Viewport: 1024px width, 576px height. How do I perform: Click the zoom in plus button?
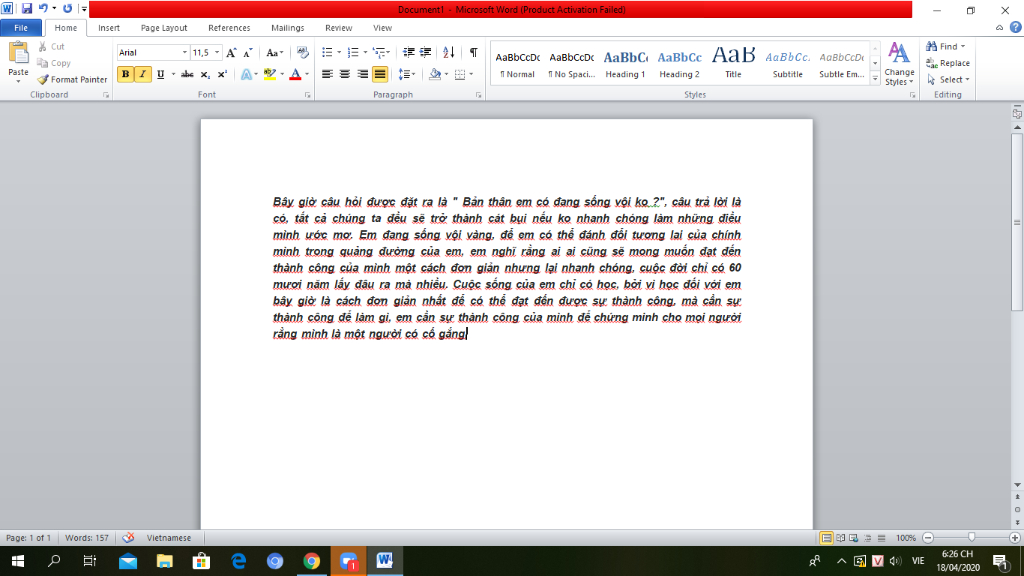(1015, 538)
